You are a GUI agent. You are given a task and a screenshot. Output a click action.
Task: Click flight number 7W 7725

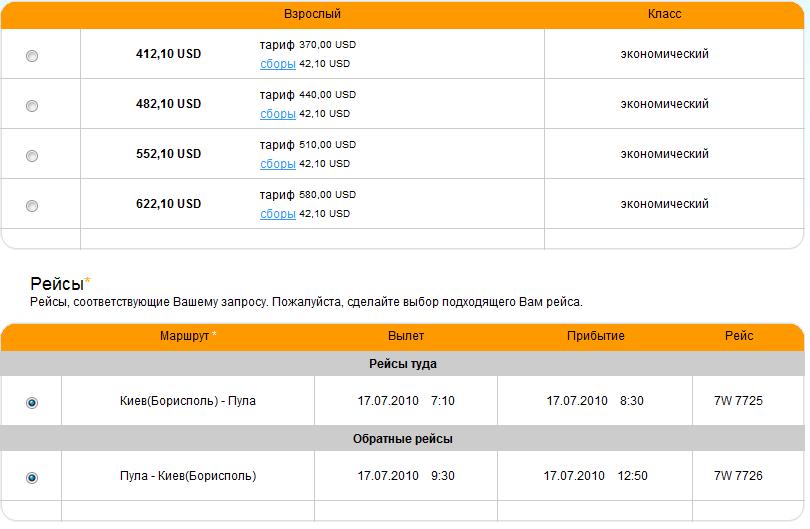point(738,401)
